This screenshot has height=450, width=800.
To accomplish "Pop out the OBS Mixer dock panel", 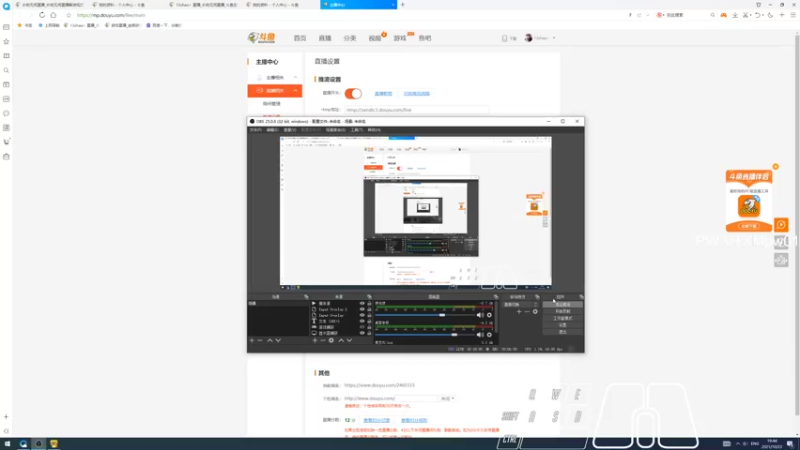I will click(x=496, y=297).
